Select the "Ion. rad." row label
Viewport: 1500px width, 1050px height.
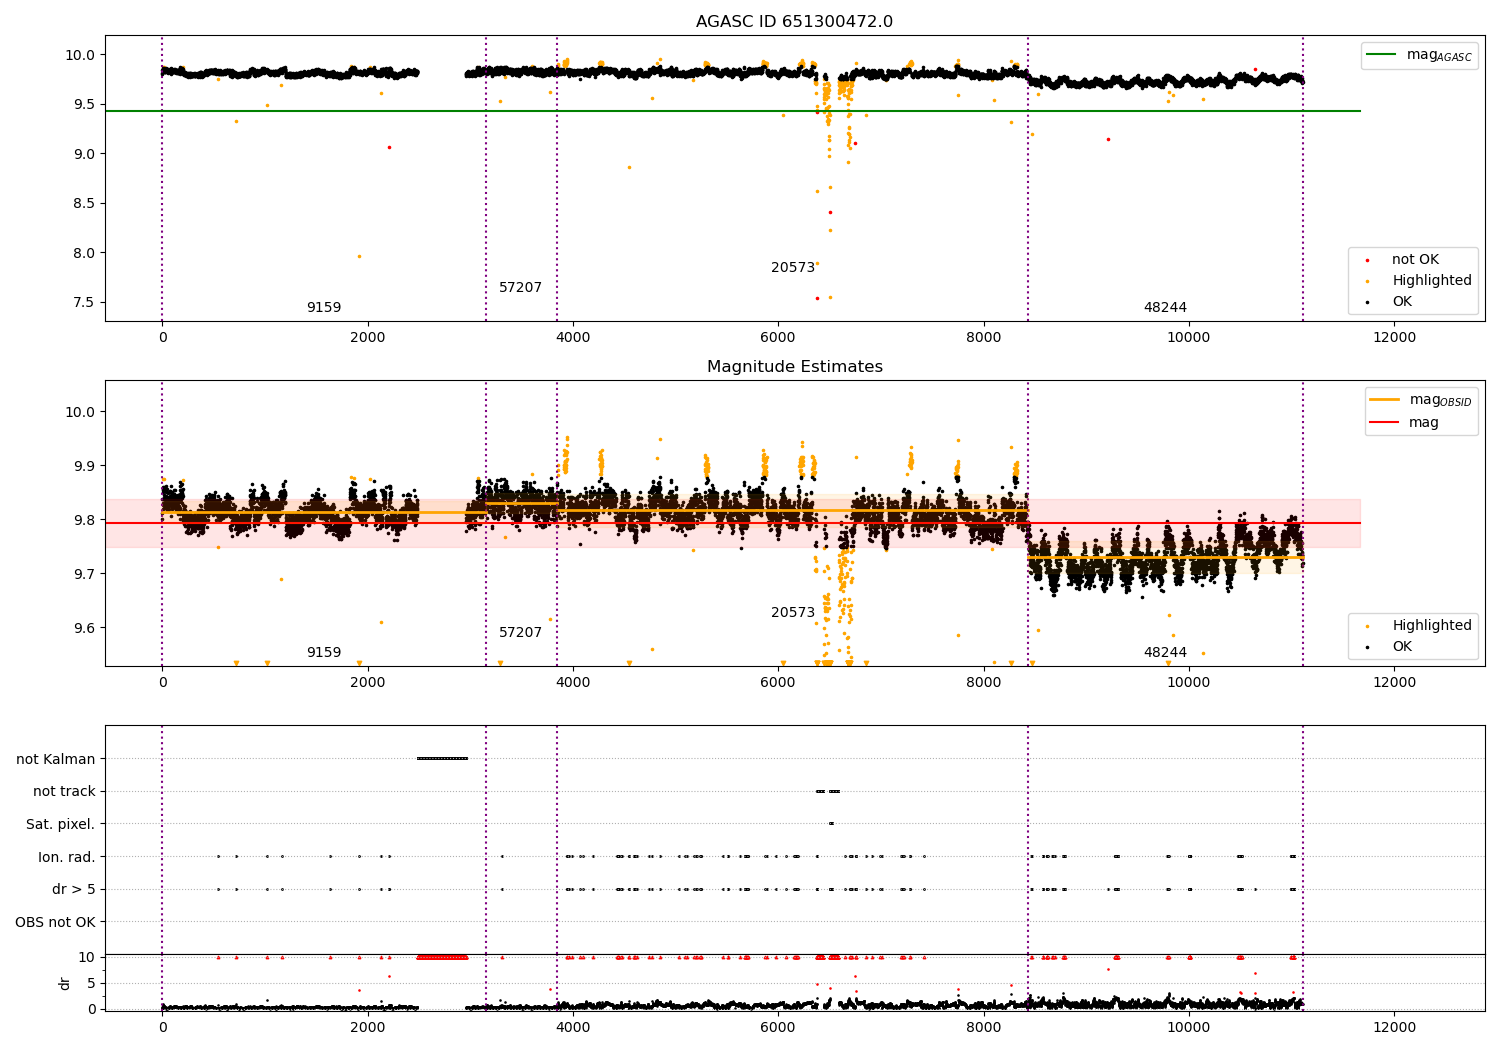point(67,857)
